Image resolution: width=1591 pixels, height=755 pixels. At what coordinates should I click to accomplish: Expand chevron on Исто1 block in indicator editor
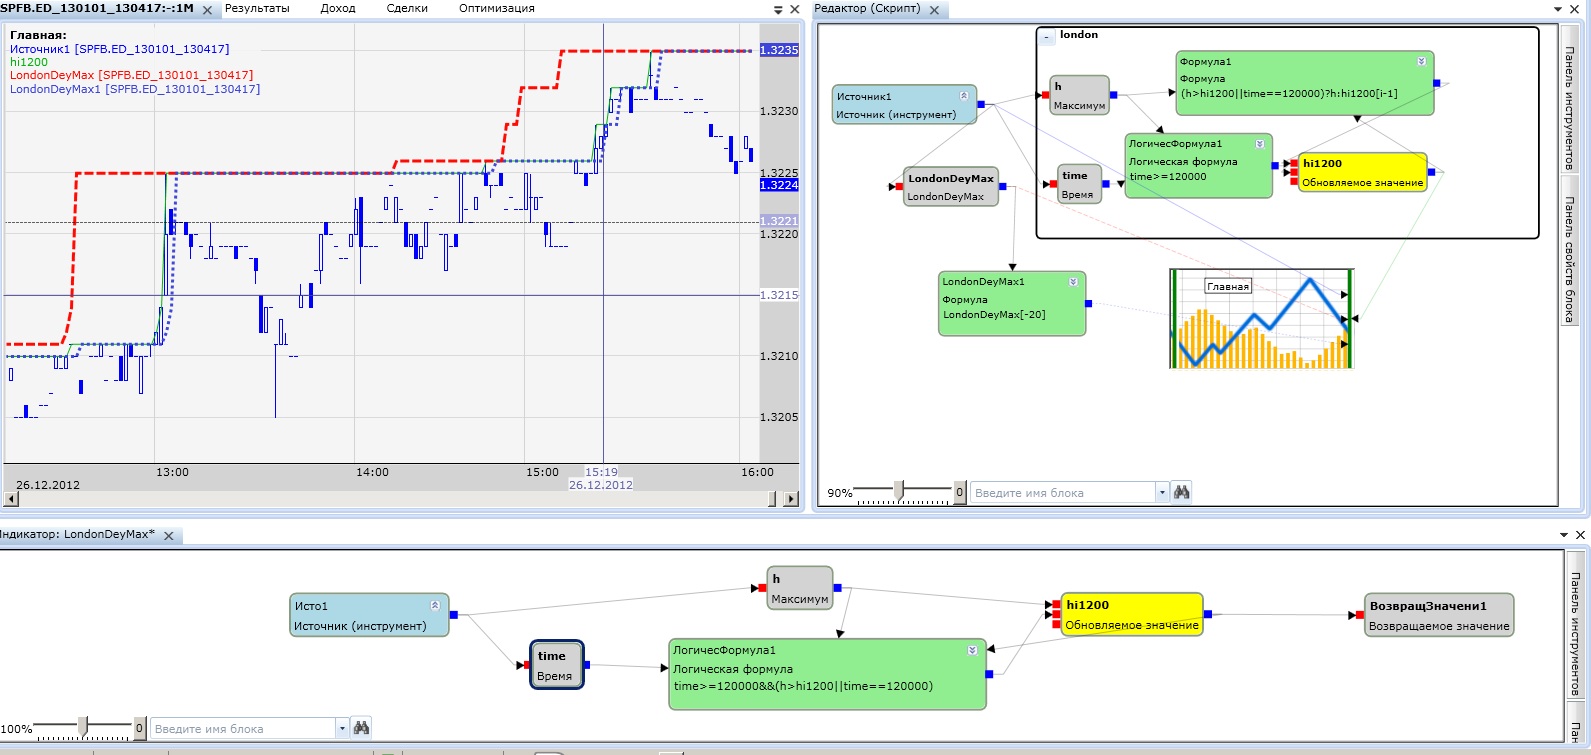435,605
